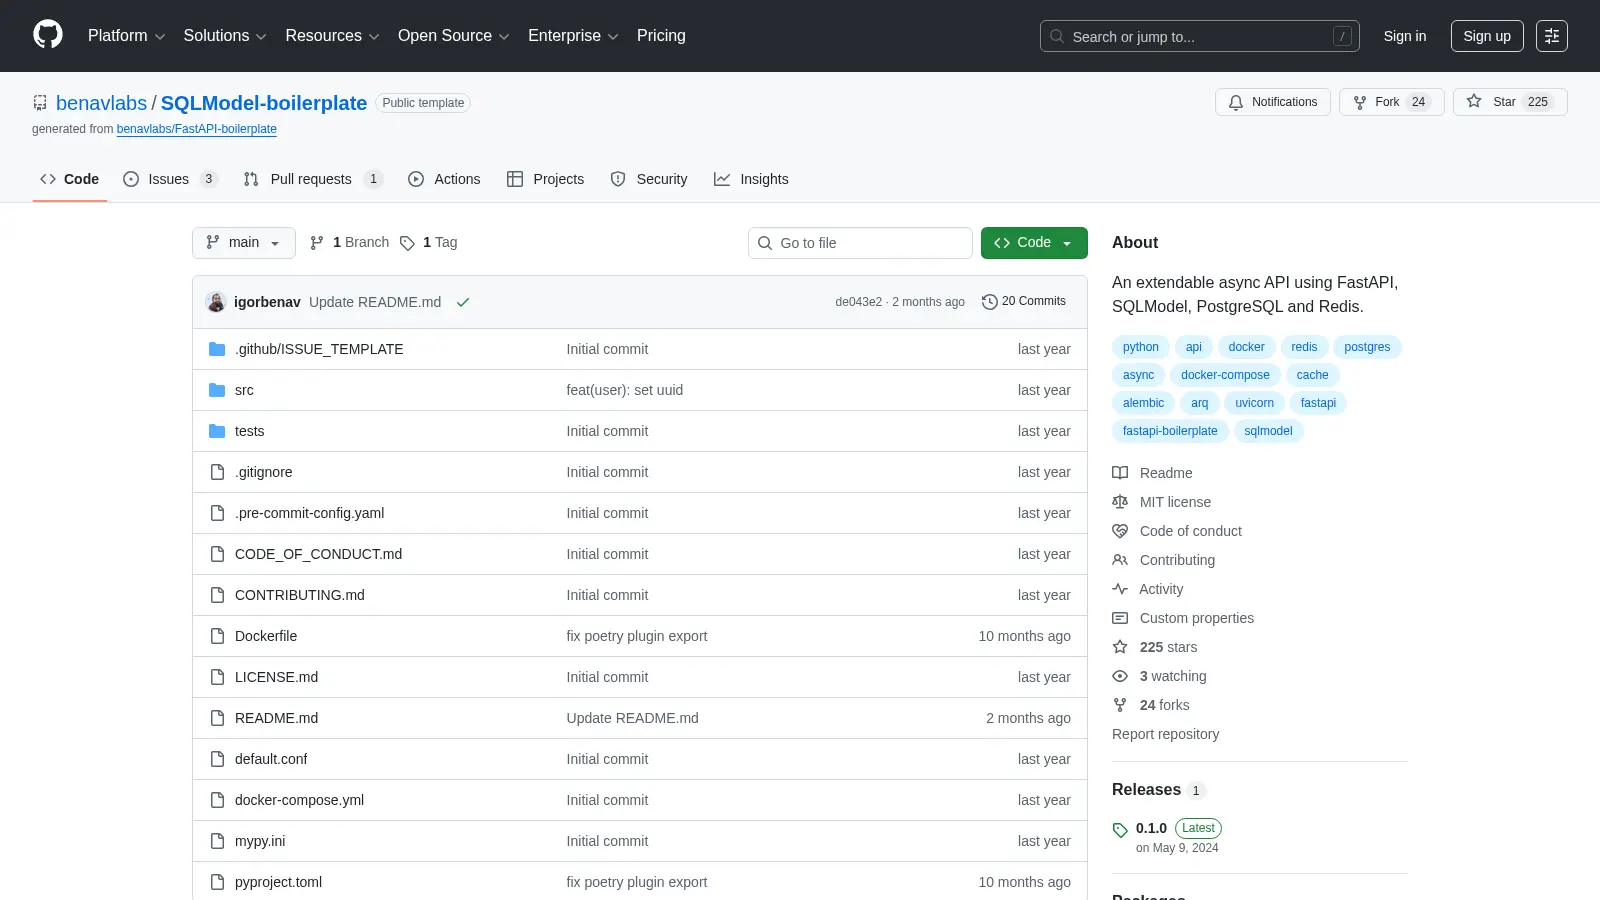Open the docker-compose.yml file
Screen dimensions: 1600x900
pos(299,800)
